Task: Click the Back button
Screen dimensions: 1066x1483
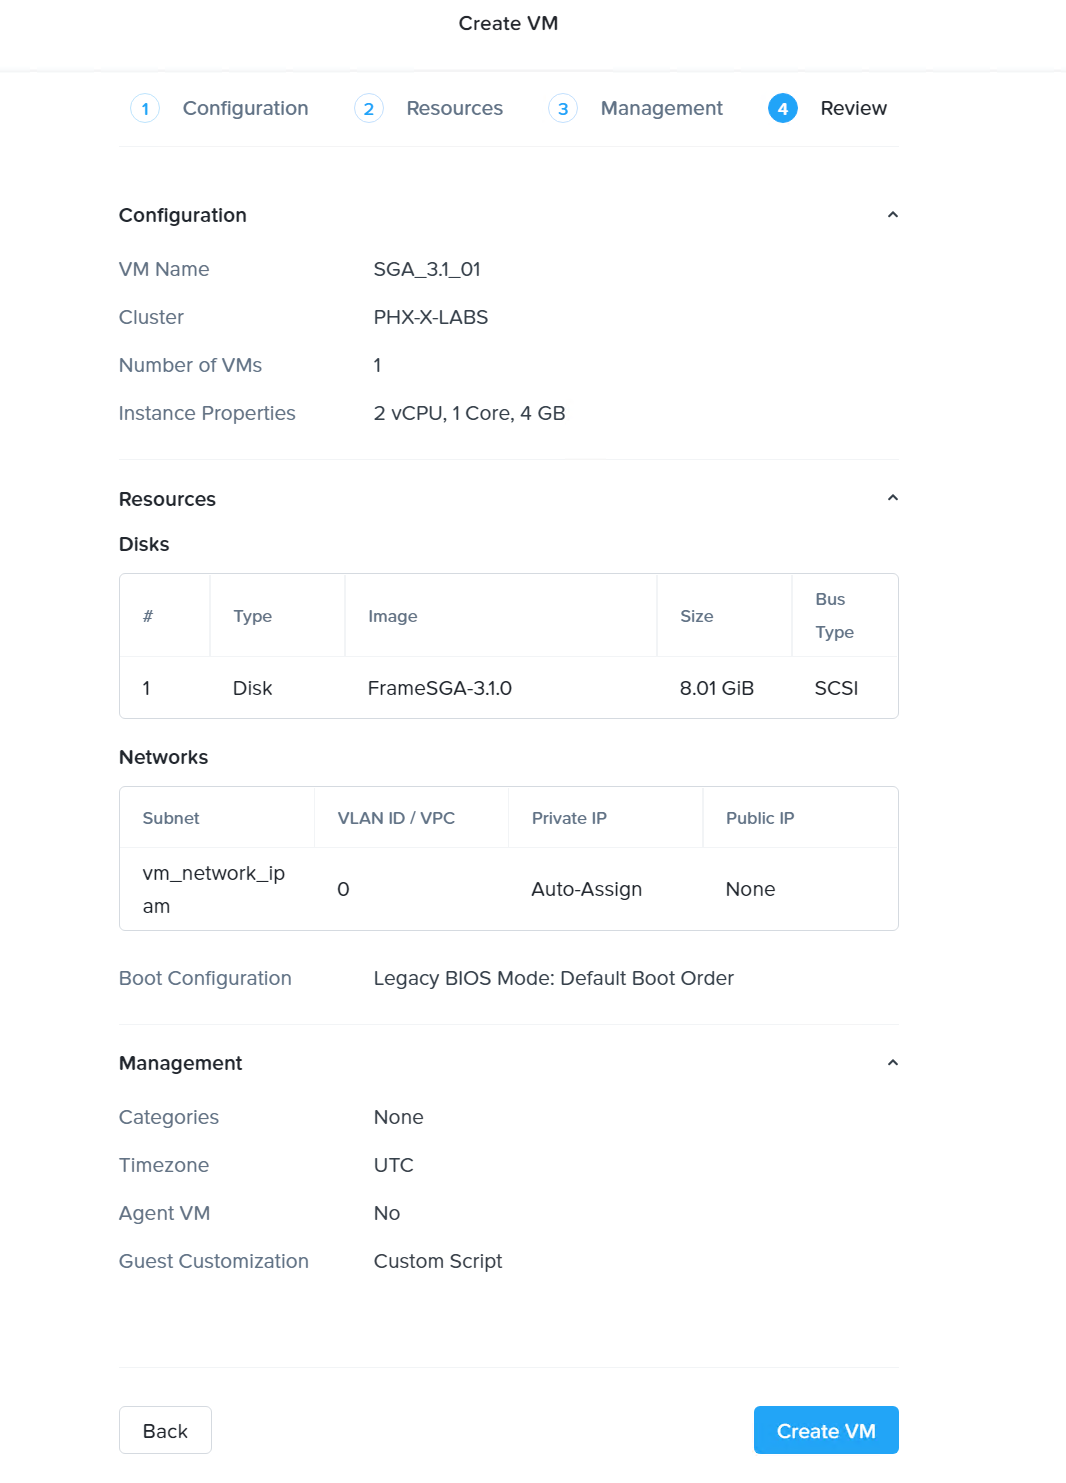Action: coord(165,1430)
